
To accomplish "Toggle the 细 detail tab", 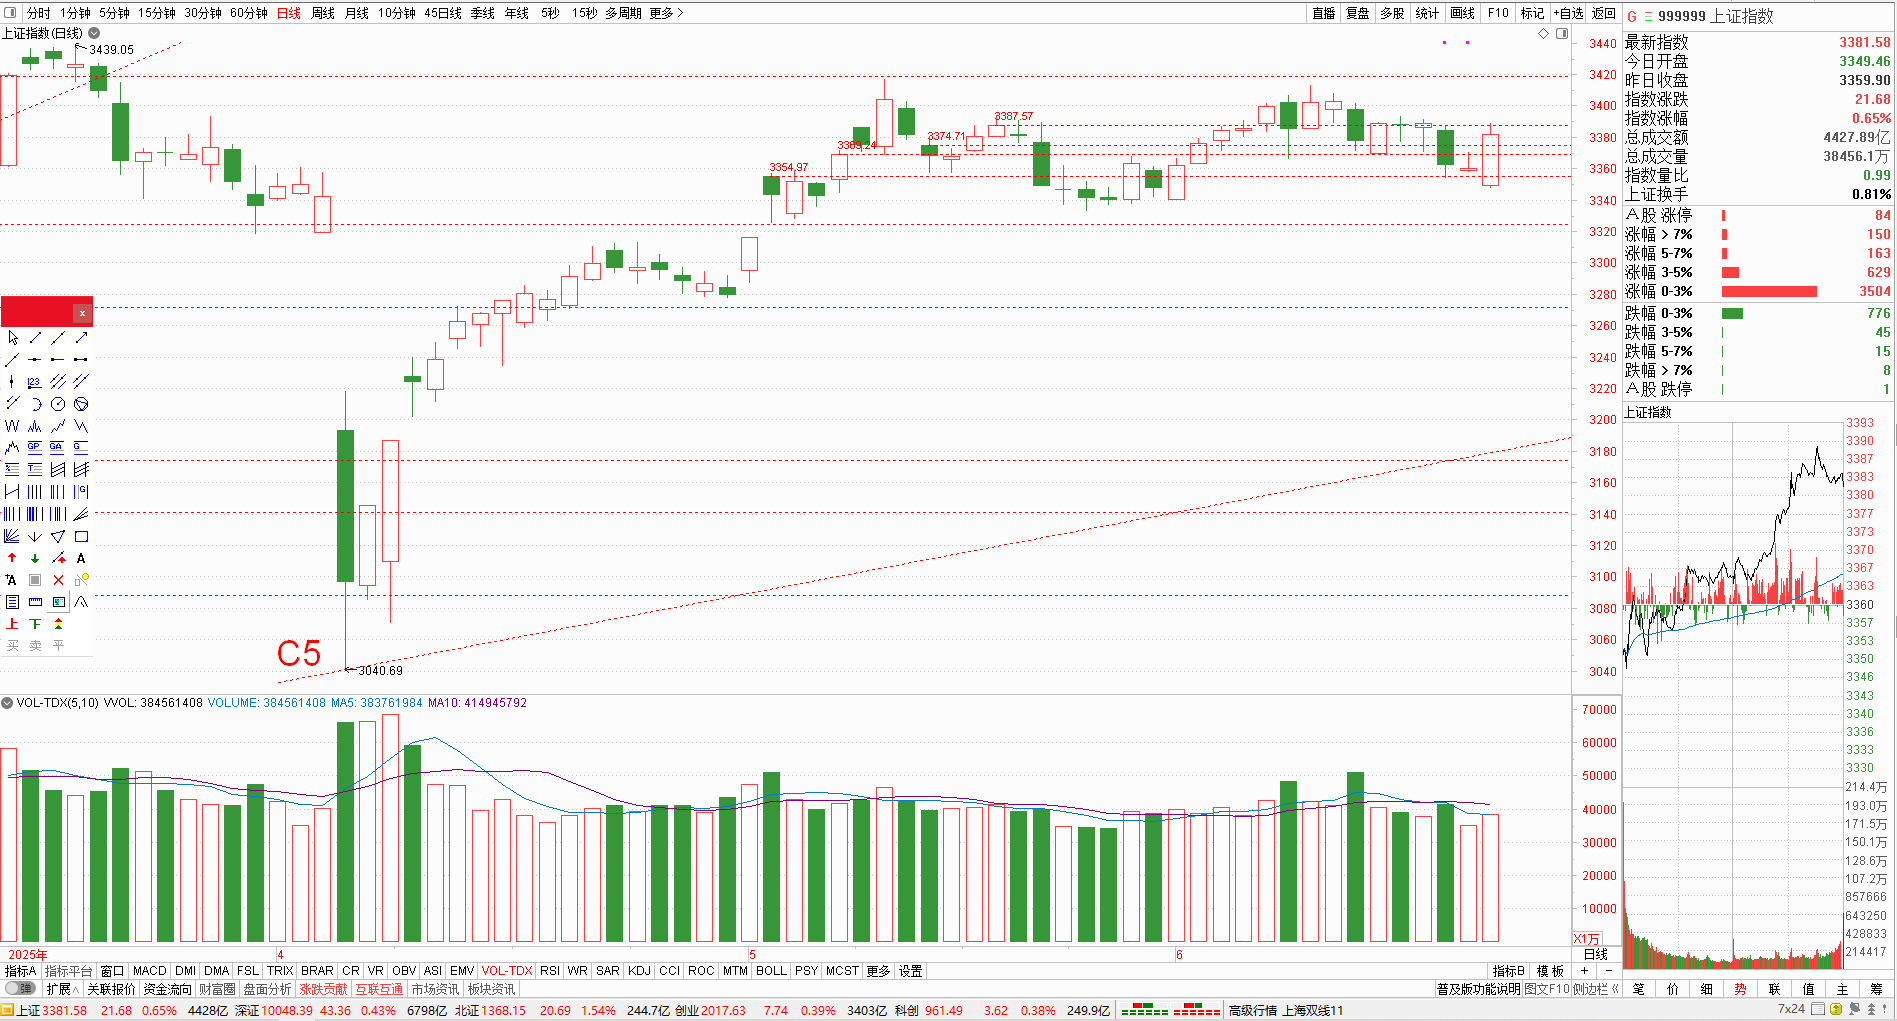I will point(1706,989).
